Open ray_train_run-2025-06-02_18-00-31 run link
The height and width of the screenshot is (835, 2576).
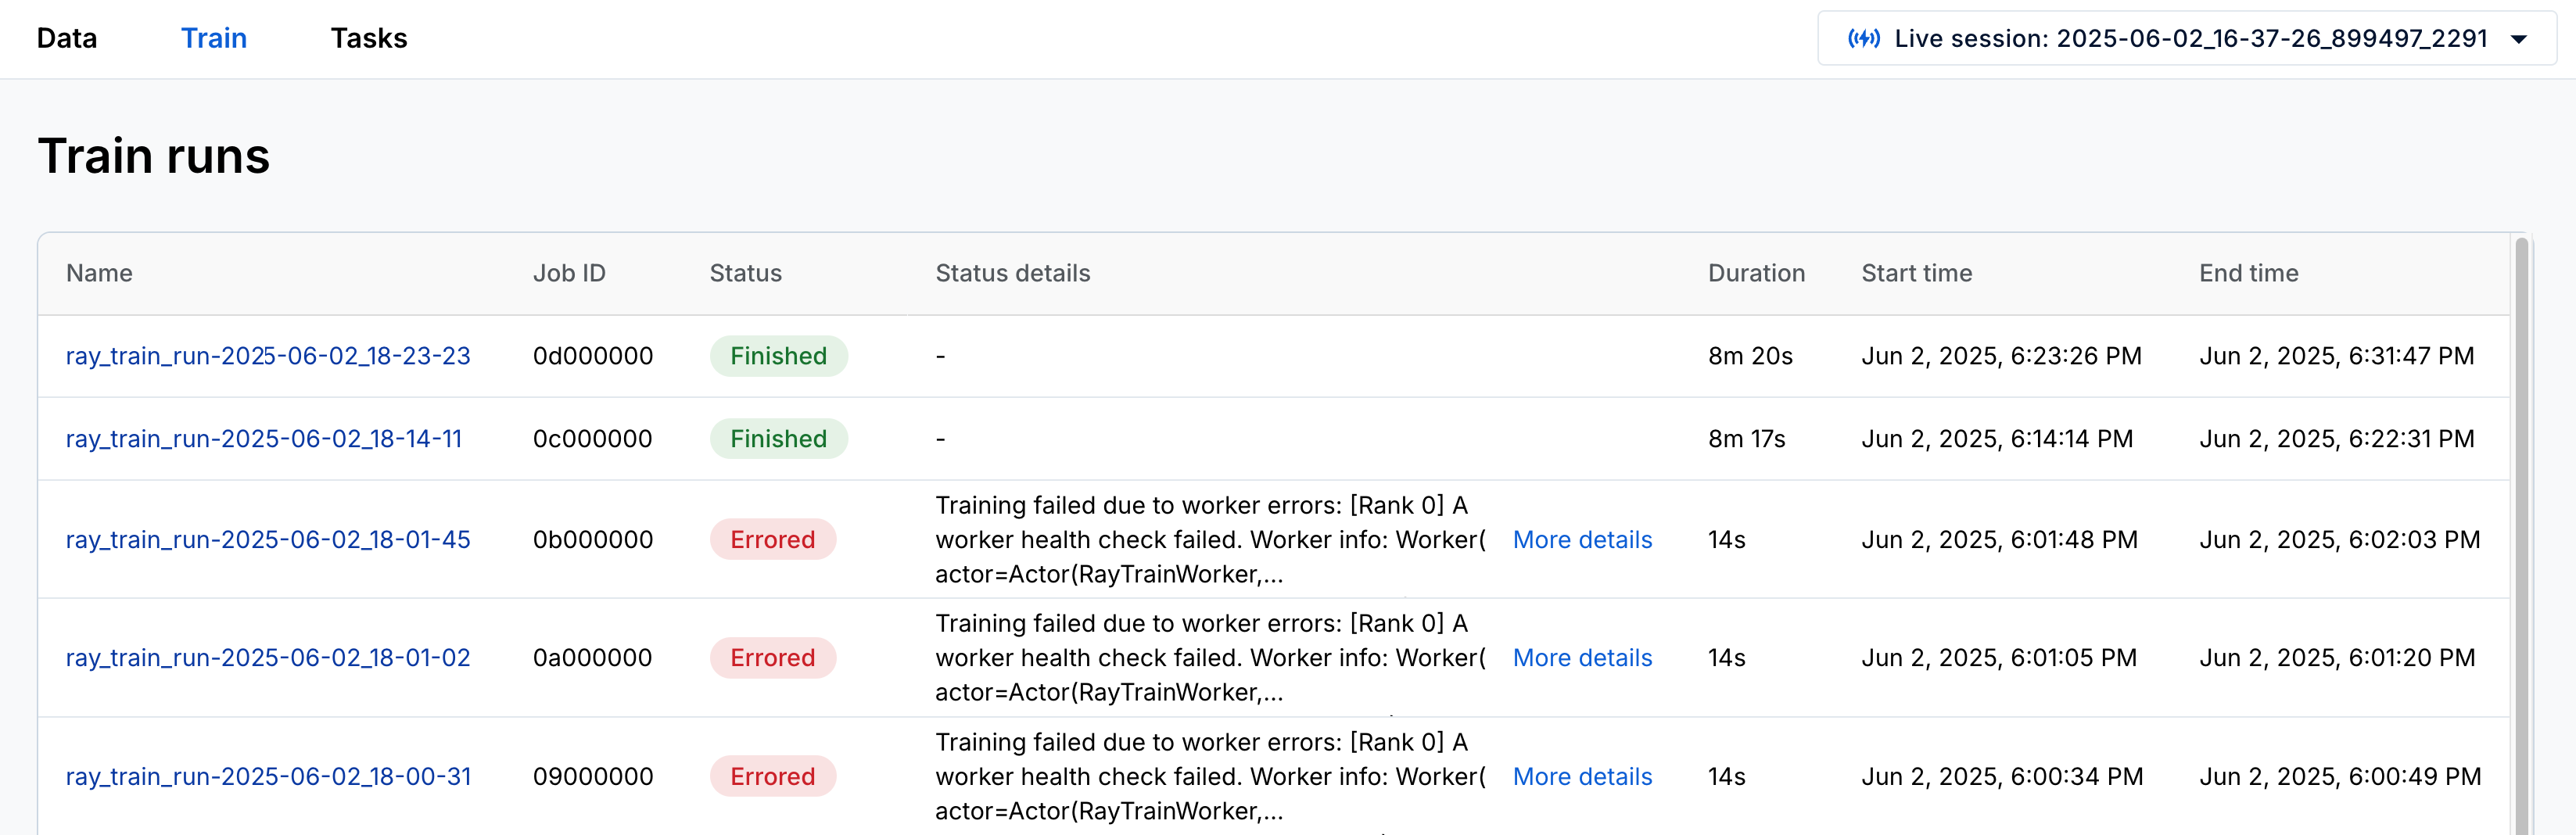tap(268, 777)
